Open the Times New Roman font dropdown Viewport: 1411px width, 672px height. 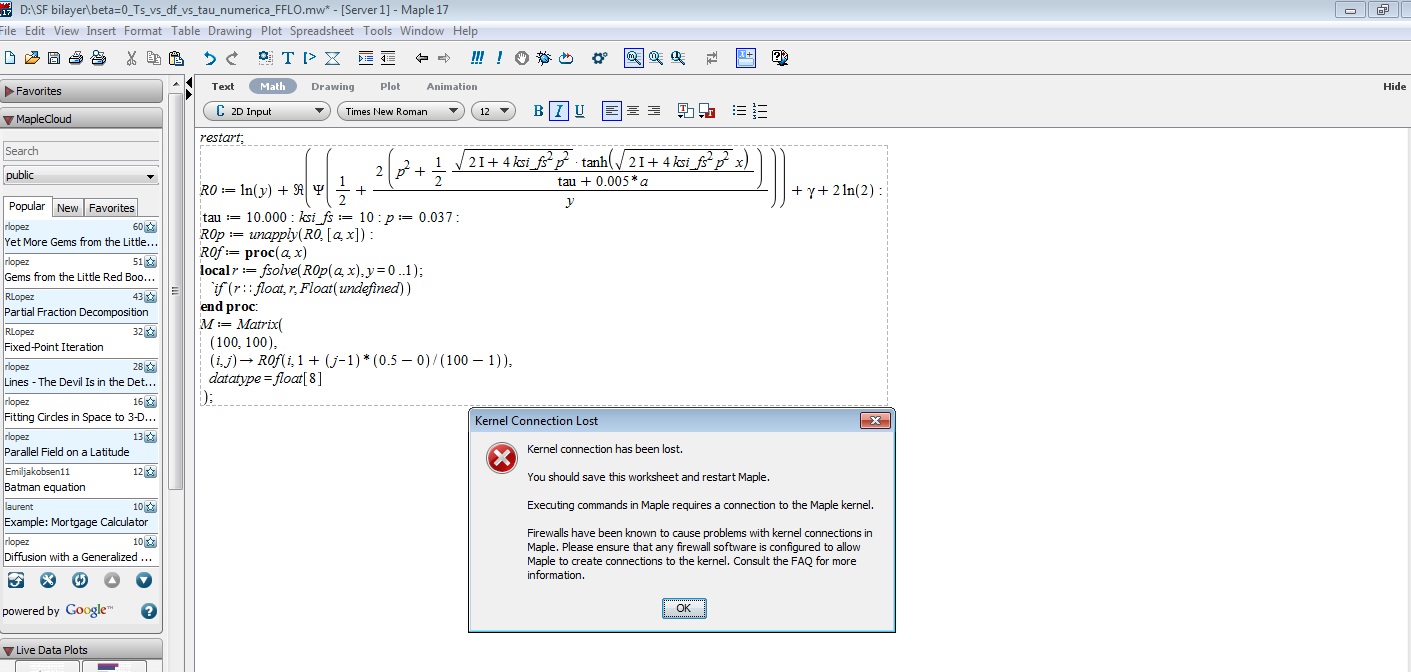tap(400, 111)
